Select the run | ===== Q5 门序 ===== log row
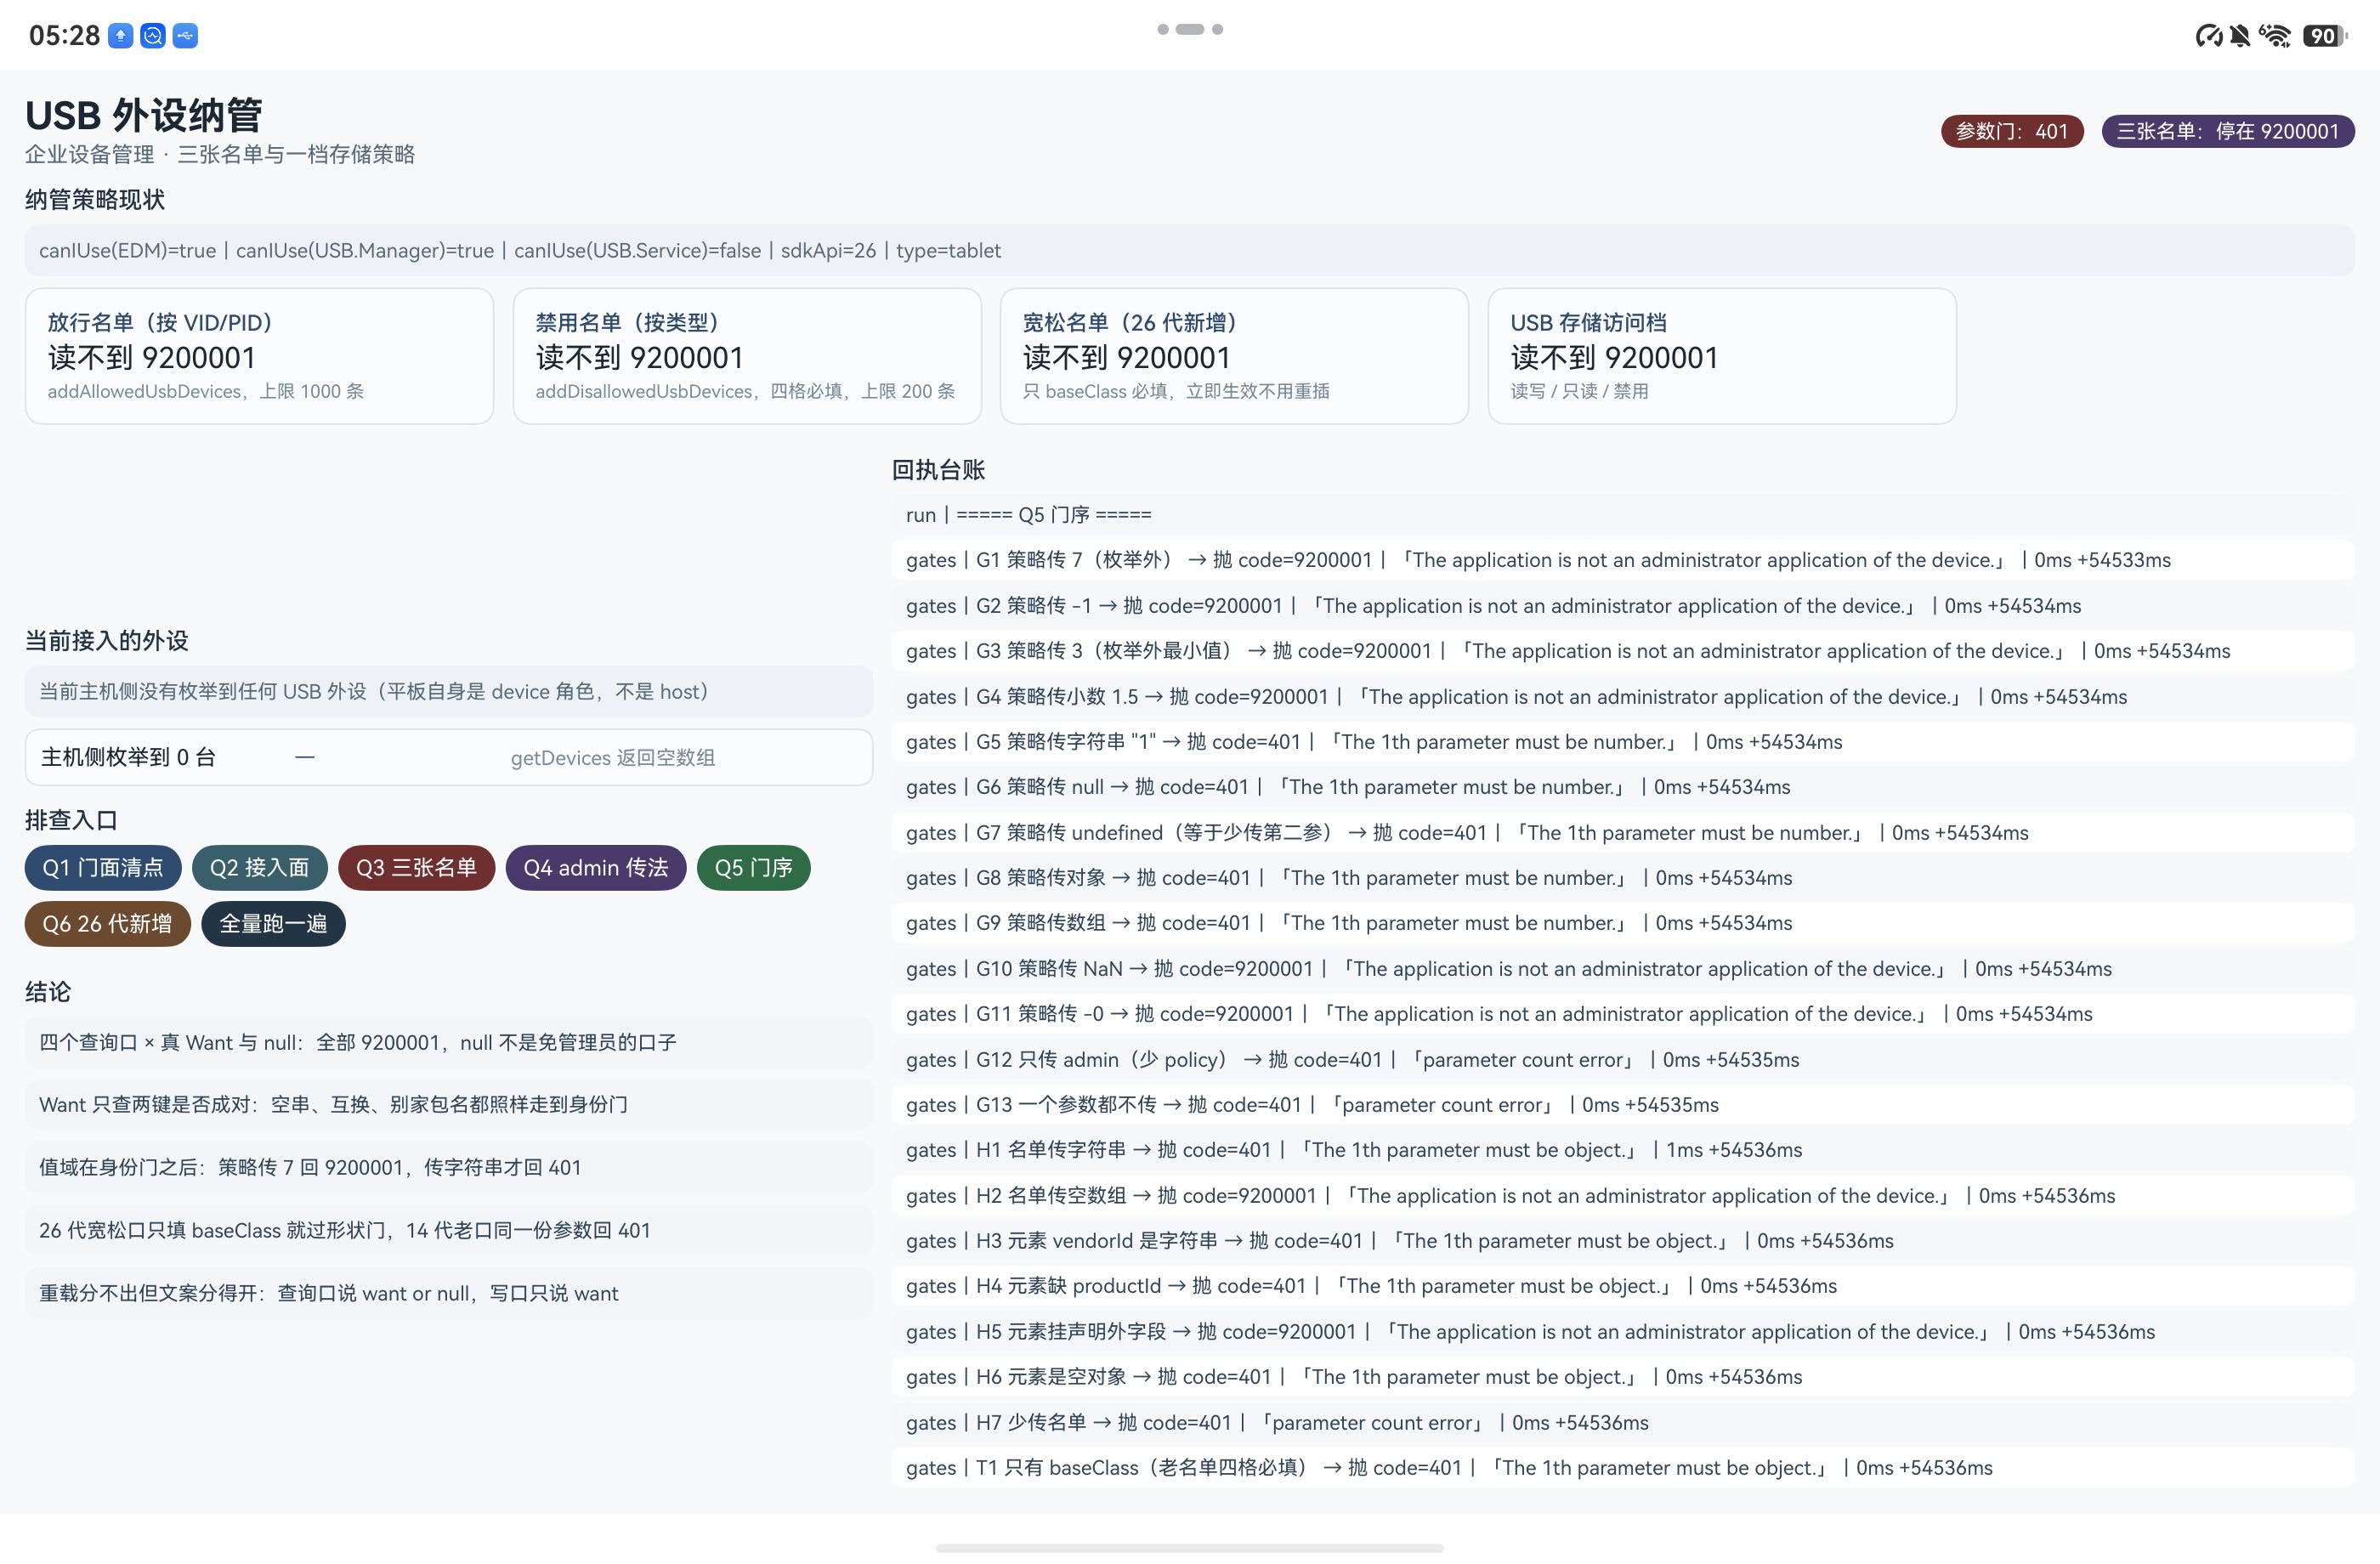Image resolution: width=2380 pixels, height=1564 pixels. pos(1623,514)
